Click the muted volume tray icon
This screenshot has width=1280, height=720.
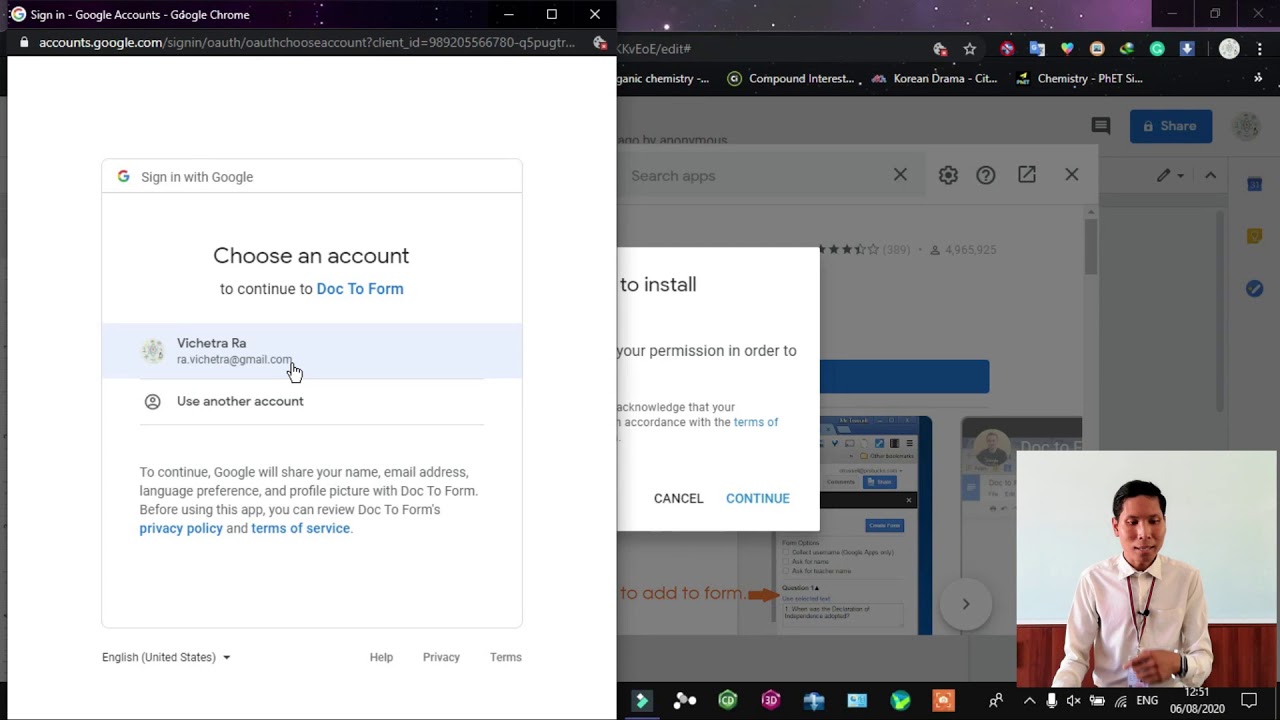tap(1074, 701)
